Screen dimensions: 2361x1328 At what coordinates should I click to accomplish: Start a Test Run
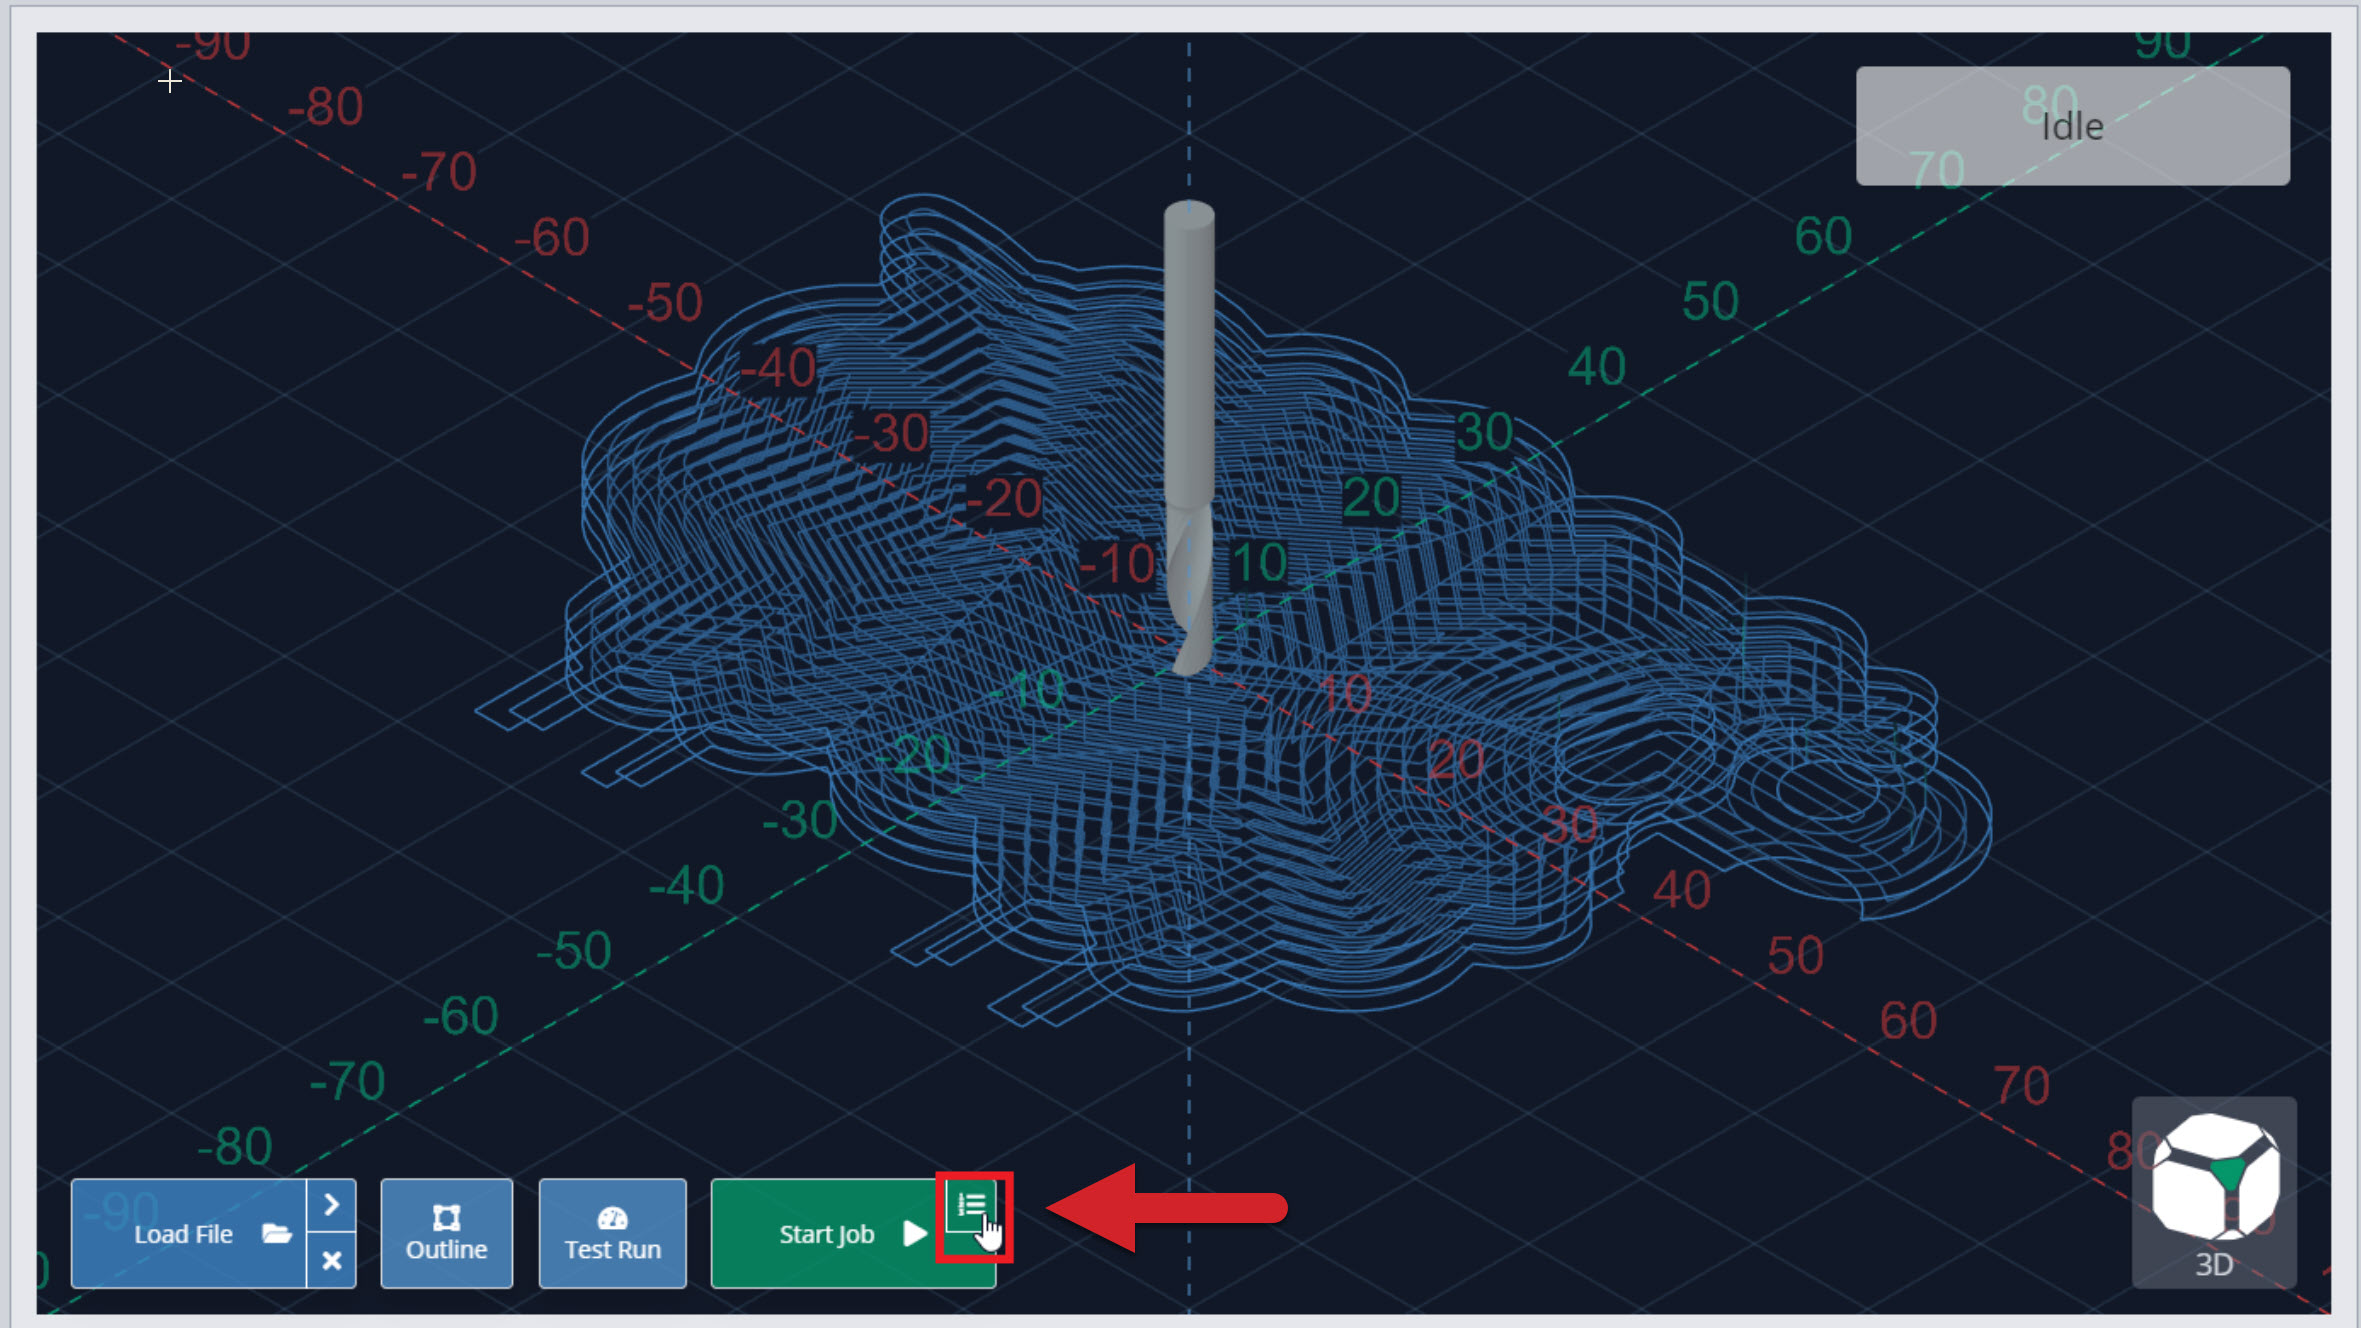coord(612,1233)
